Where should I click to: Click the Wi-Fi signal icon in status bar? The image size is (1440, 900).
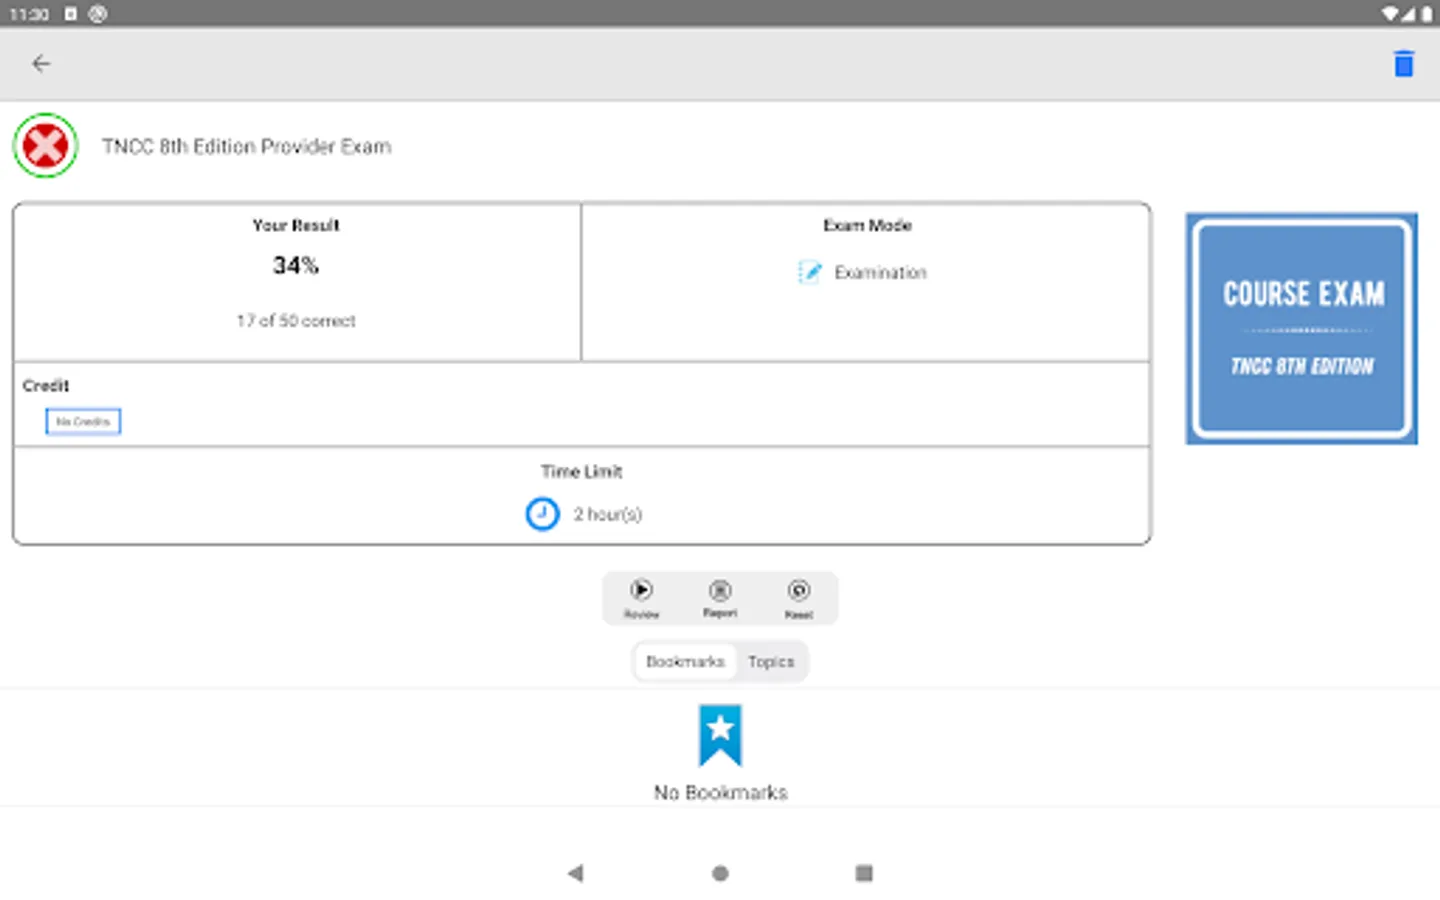pos(1391,14)
